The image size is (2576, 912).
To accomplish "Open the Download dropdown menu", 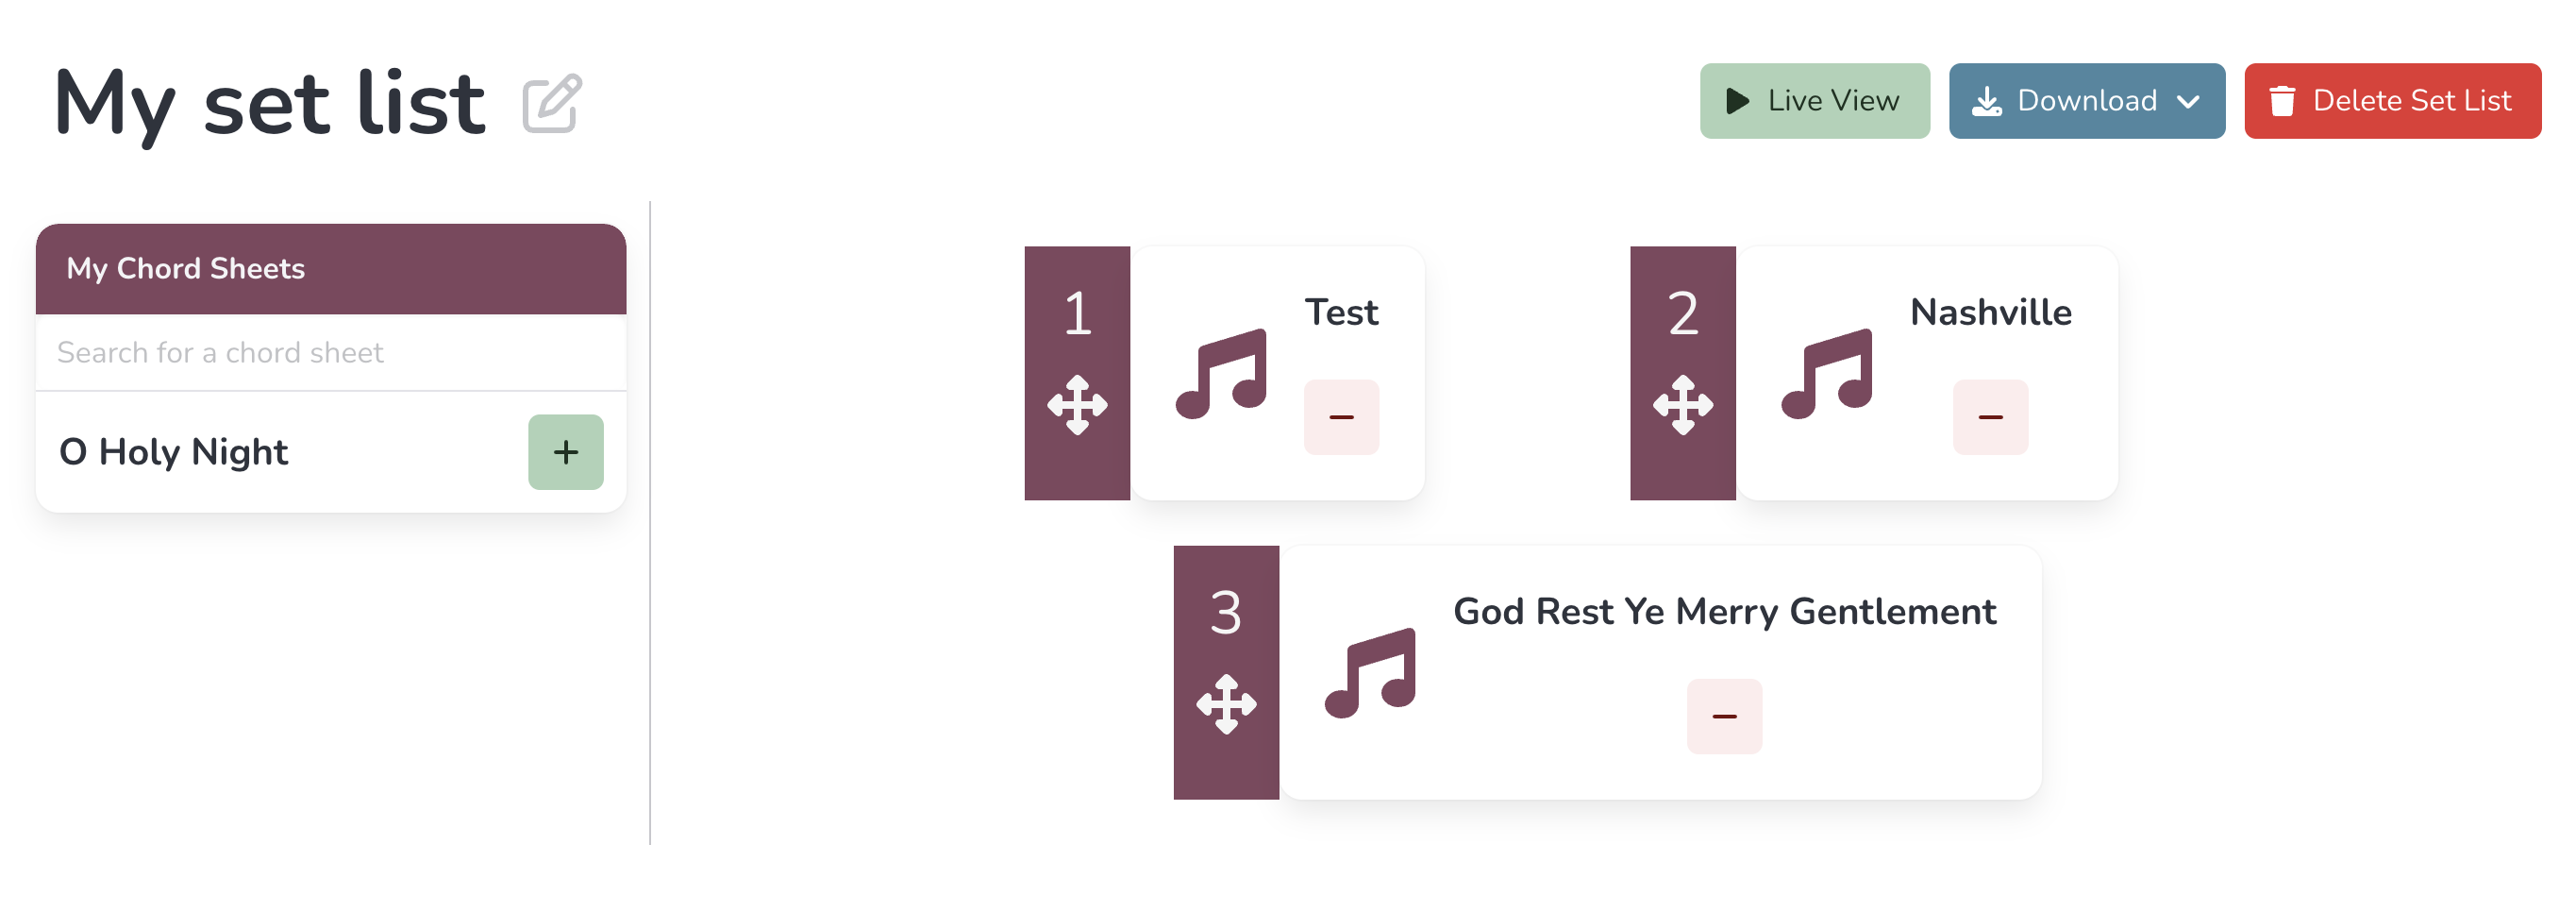I will [x=2086, y=101].
